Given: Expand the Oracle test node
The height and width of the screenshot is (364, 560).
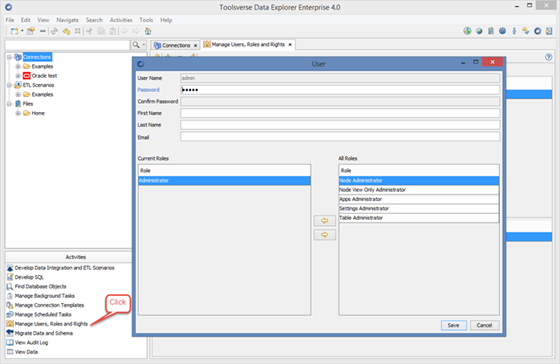Looking at the screenshot, I should click(18, 76).
